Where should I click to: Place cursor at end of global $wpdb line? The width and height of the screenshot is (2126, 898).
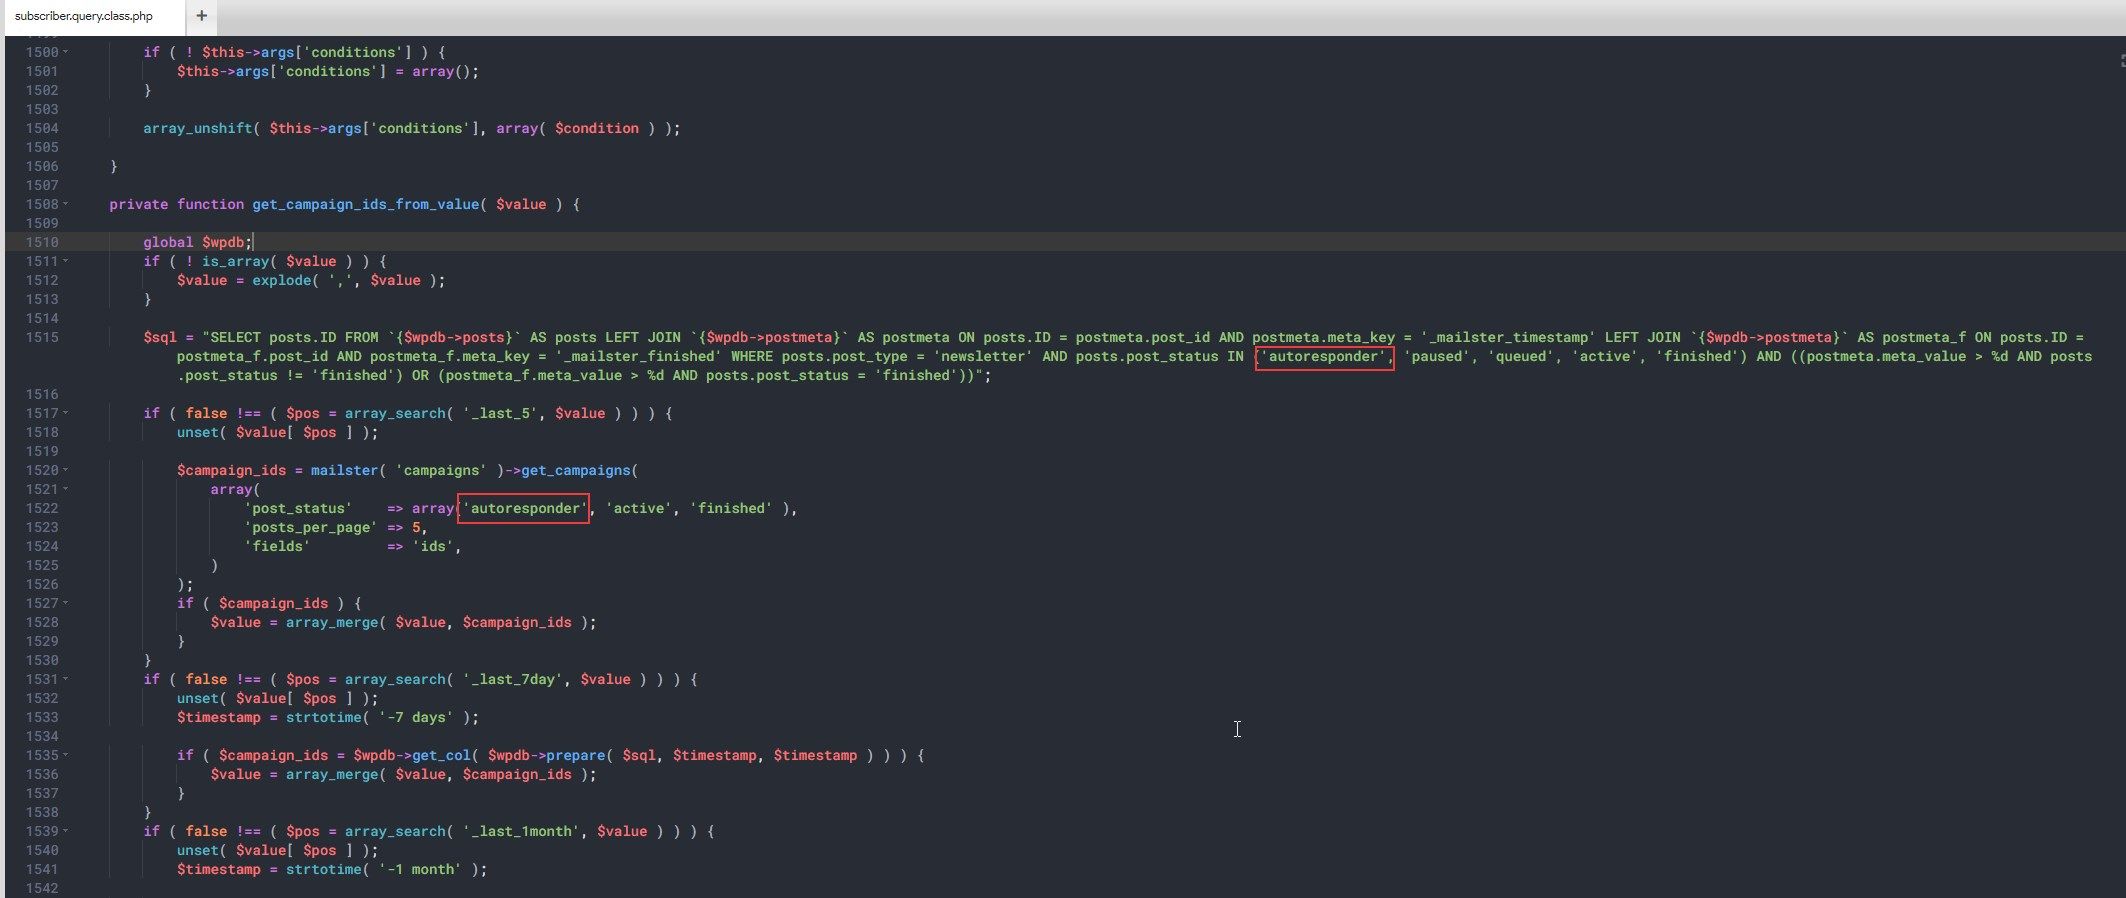pos(253,242)
